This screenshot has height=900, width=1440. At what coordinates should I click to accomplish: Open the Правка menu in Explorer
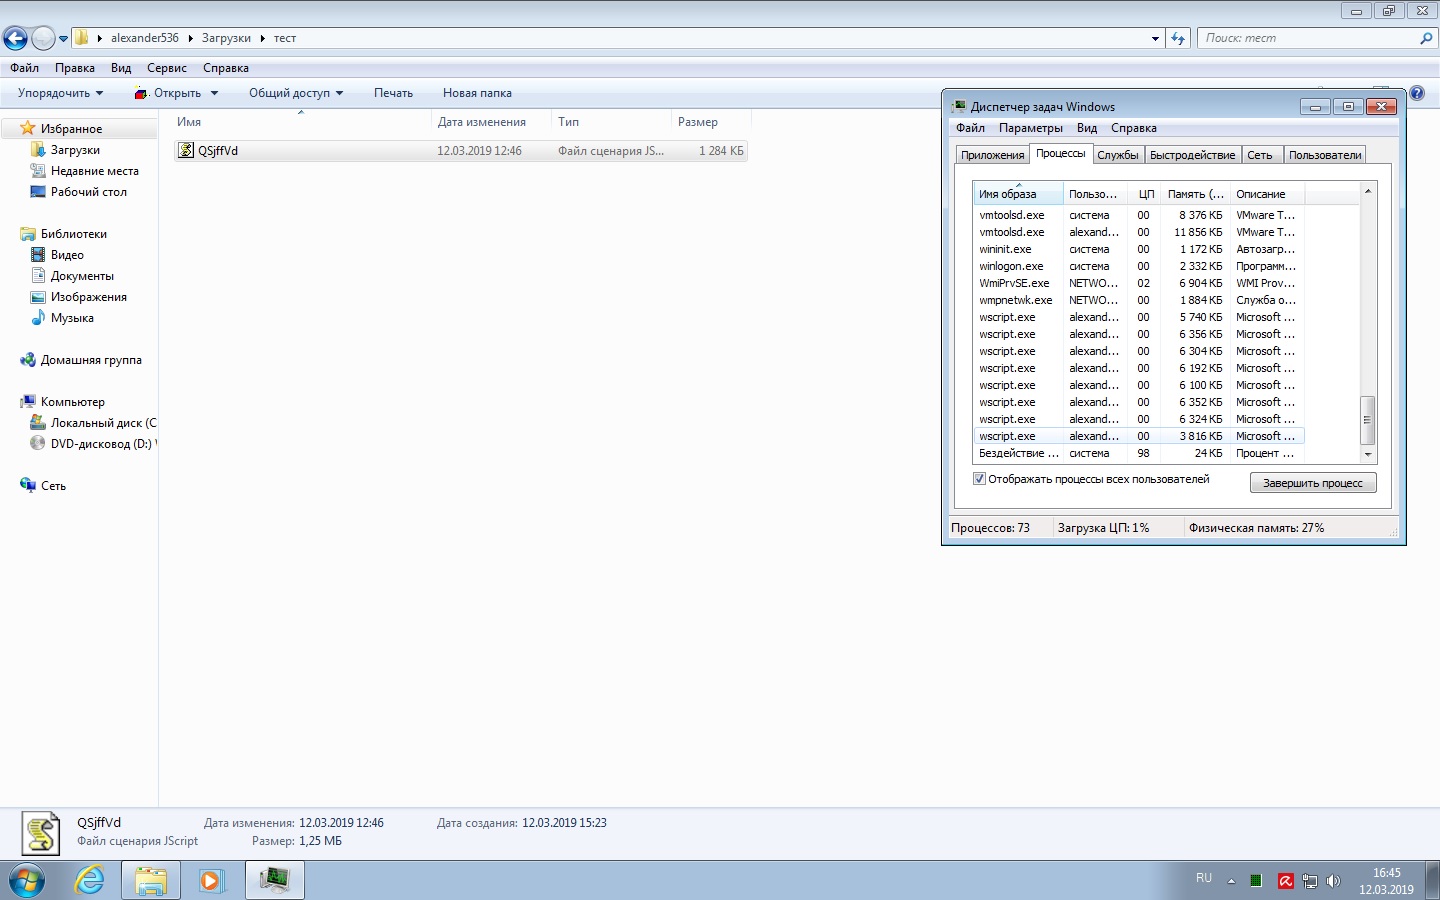75,68
